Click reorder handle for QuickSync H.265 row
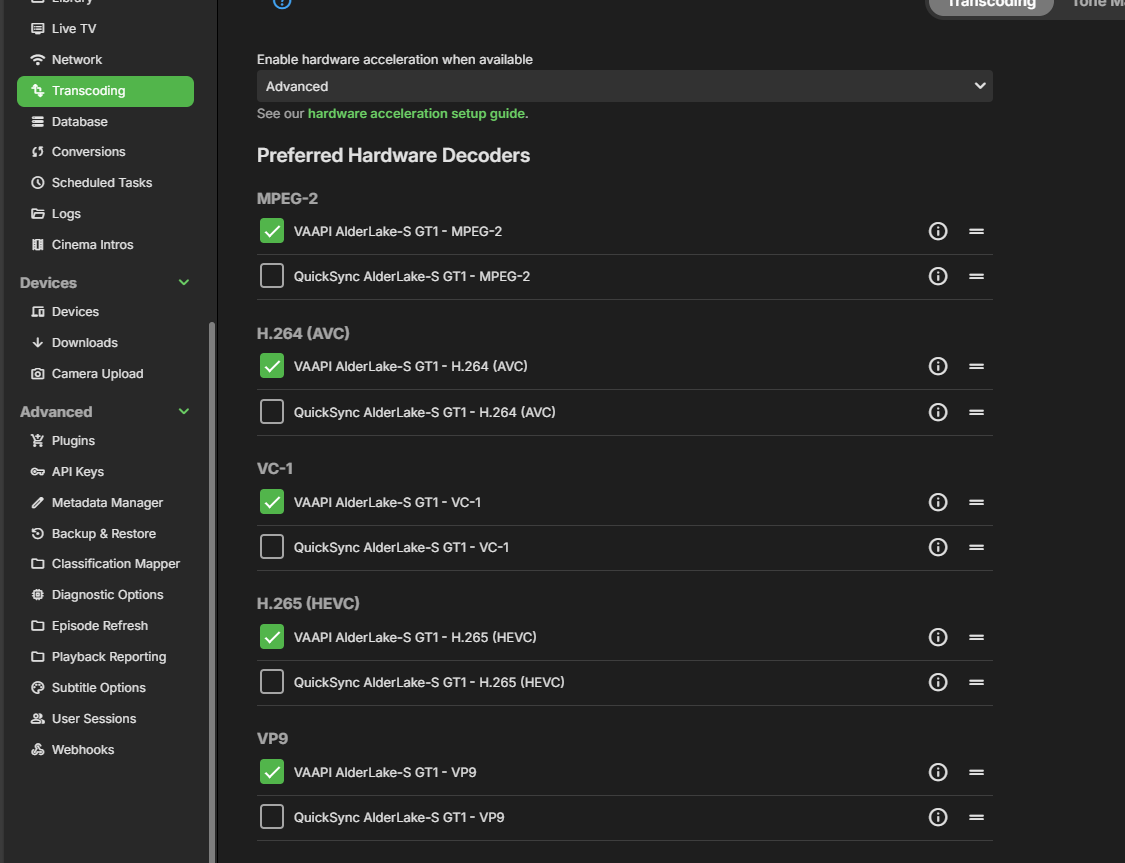Screen dimensions: 1125x863 pyautogui.click(x=976, y=683)
